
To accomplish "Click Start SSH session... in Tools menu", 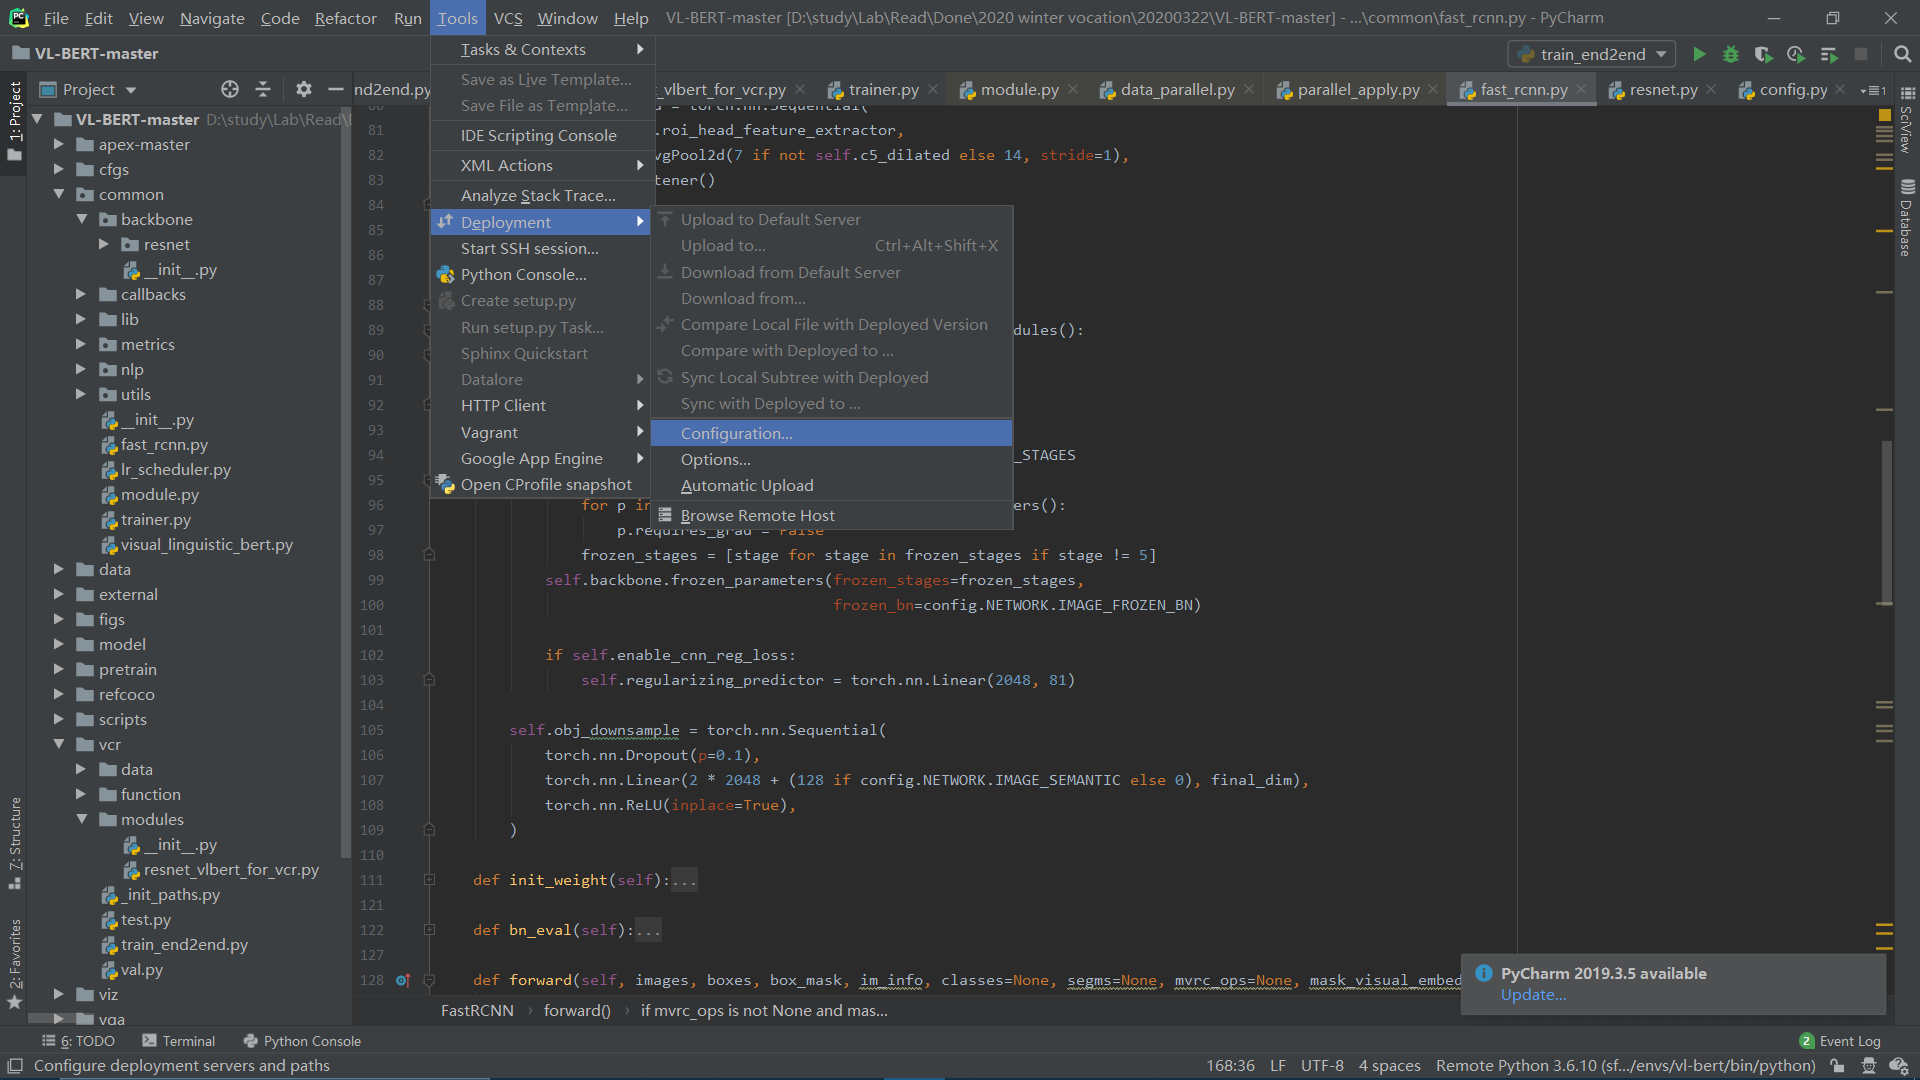I will click(x=540, y=248).
